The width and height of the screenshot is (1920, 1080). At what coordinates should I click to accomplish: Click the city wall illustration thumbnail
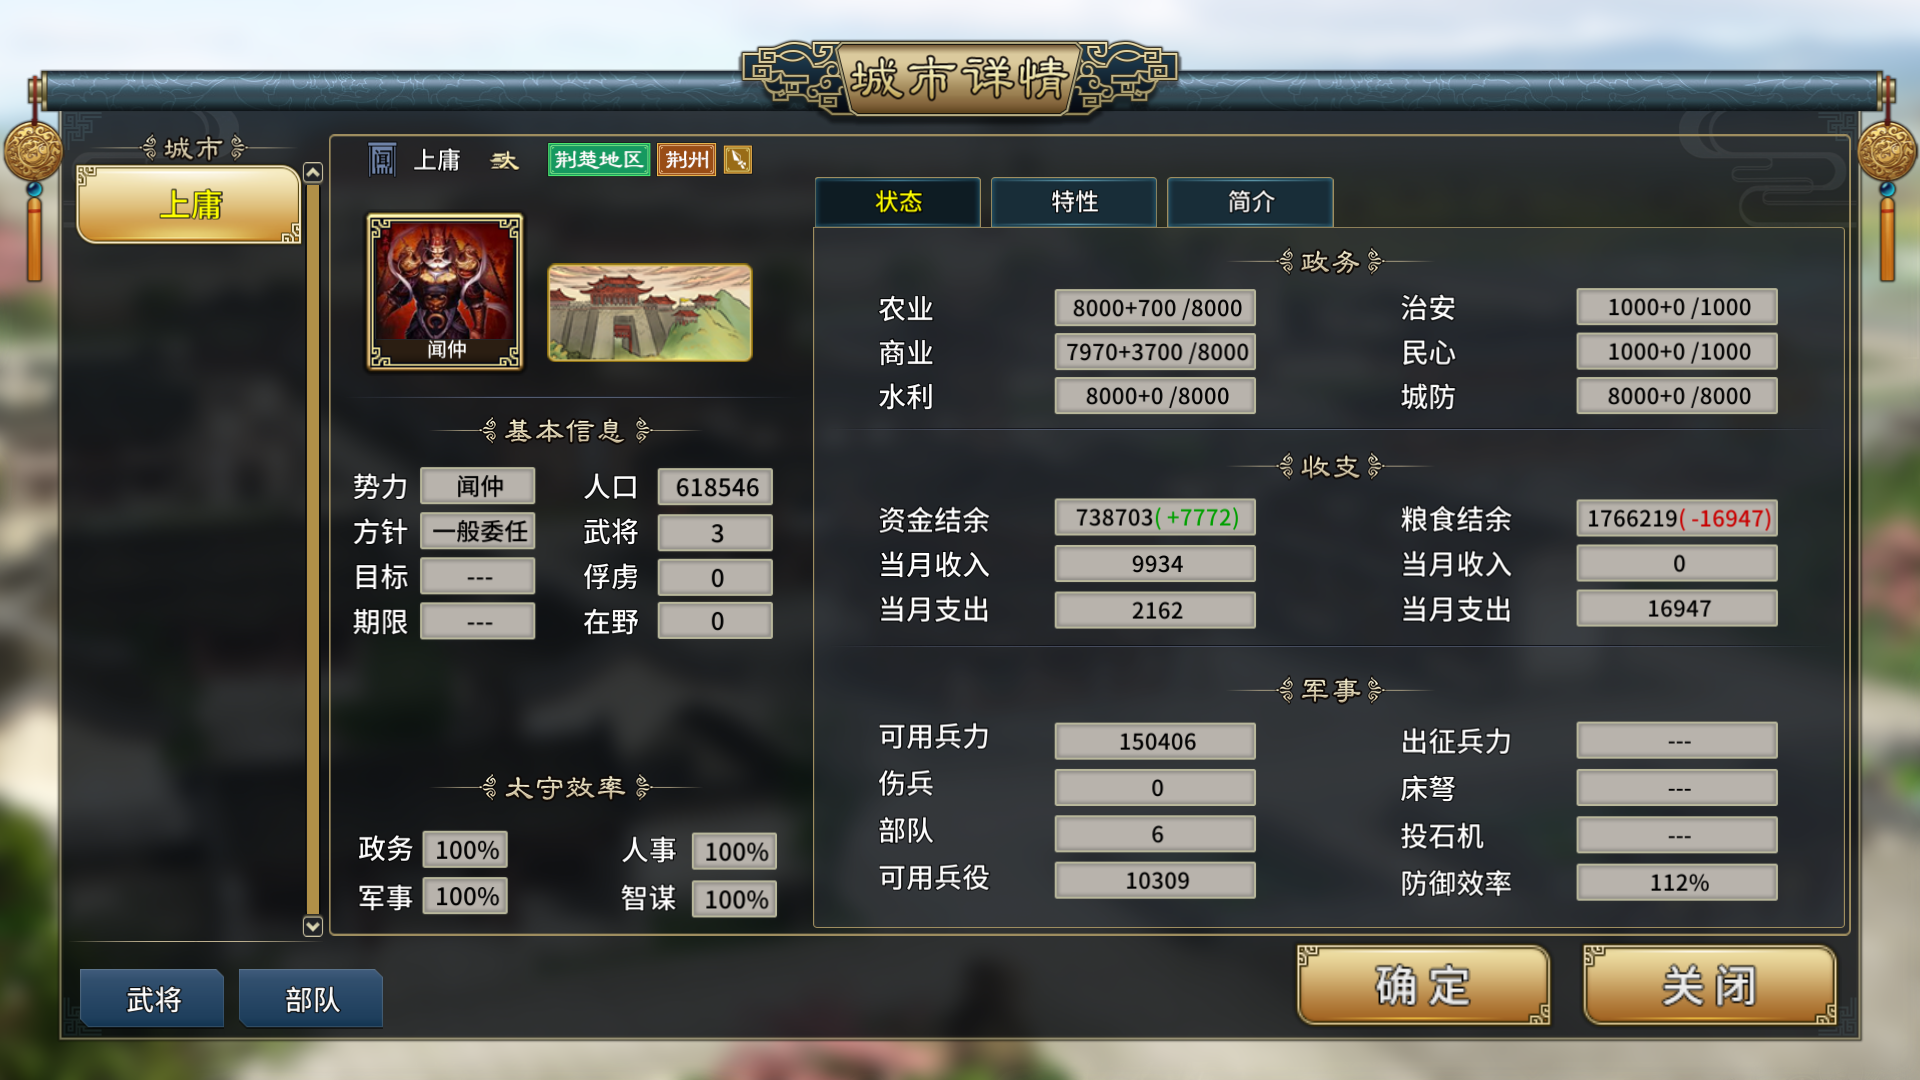(650, 313)
